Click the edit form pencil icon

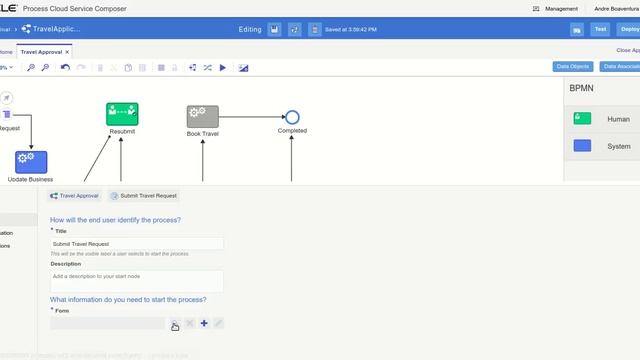tap(219, 323)
